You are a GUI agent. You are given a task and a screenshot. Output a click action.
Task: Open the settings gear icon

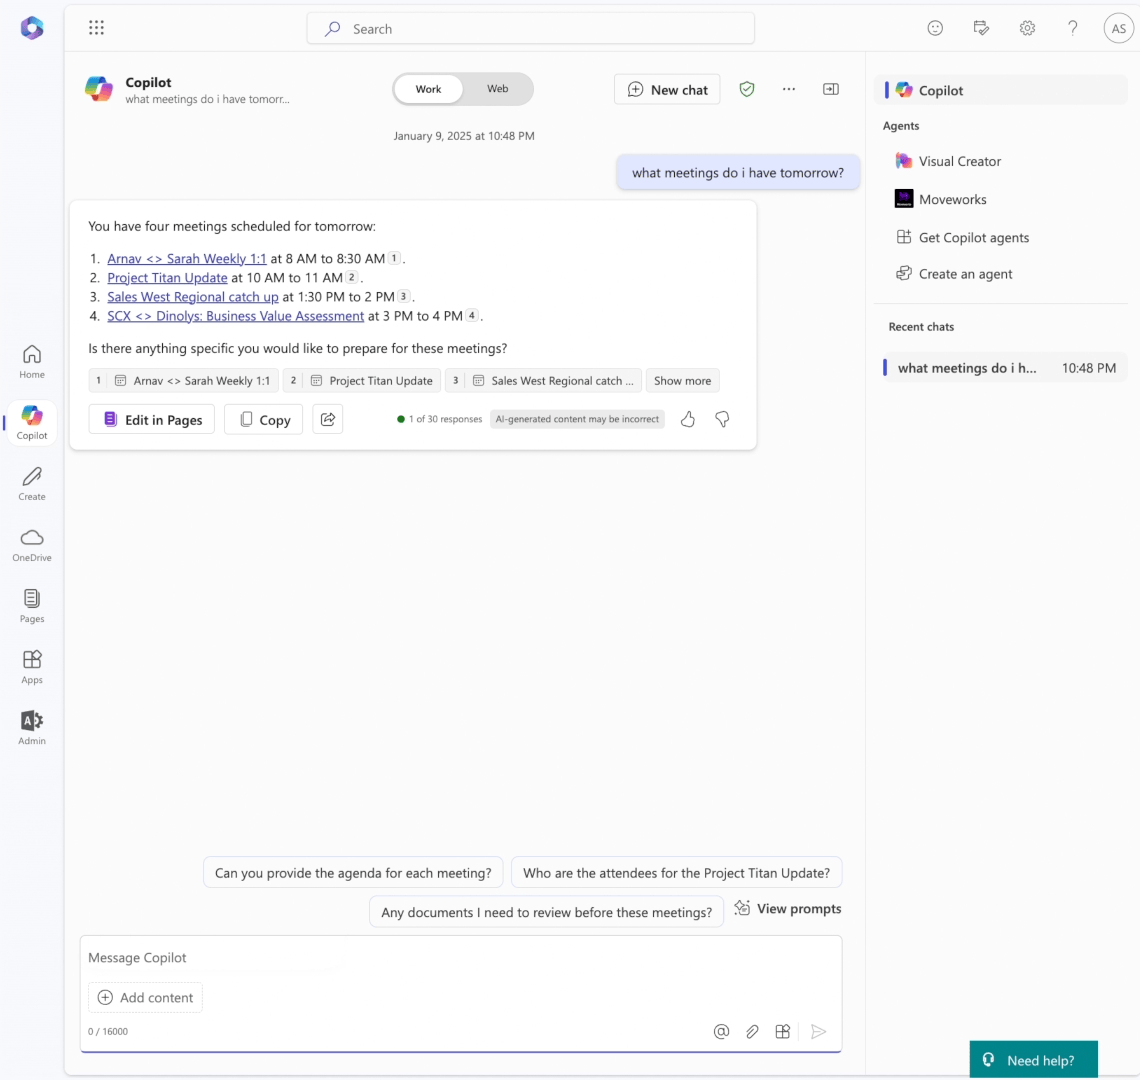[x=1027, y=28]
